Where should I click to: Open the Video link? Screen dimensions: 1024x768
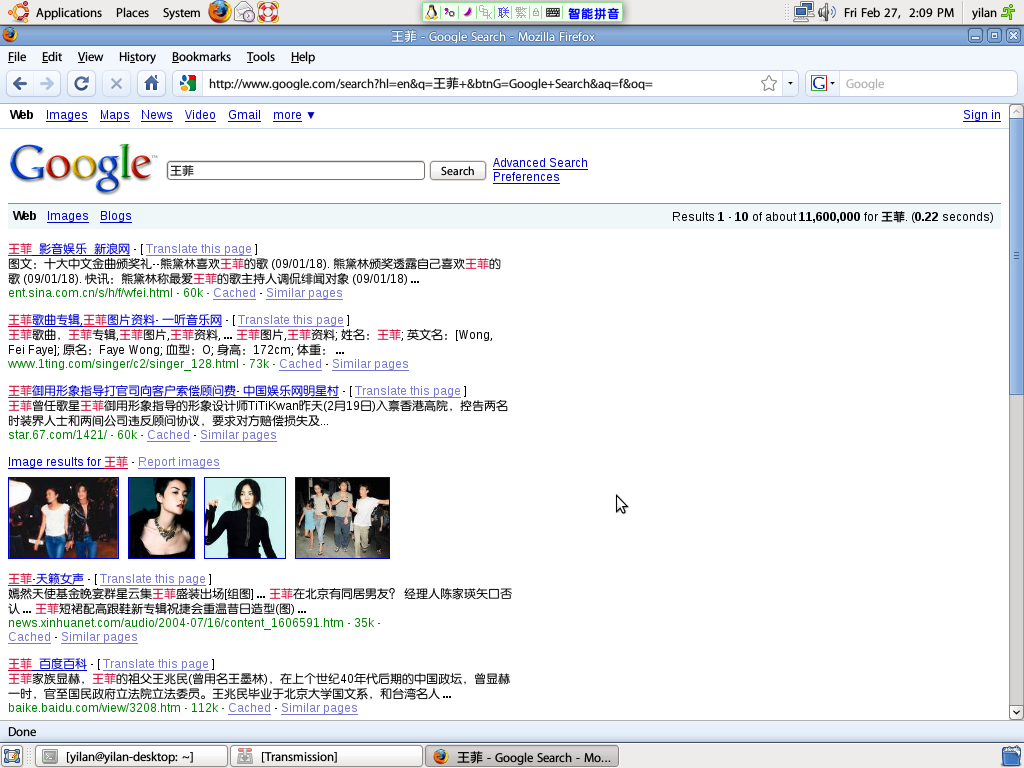[200, 115]
